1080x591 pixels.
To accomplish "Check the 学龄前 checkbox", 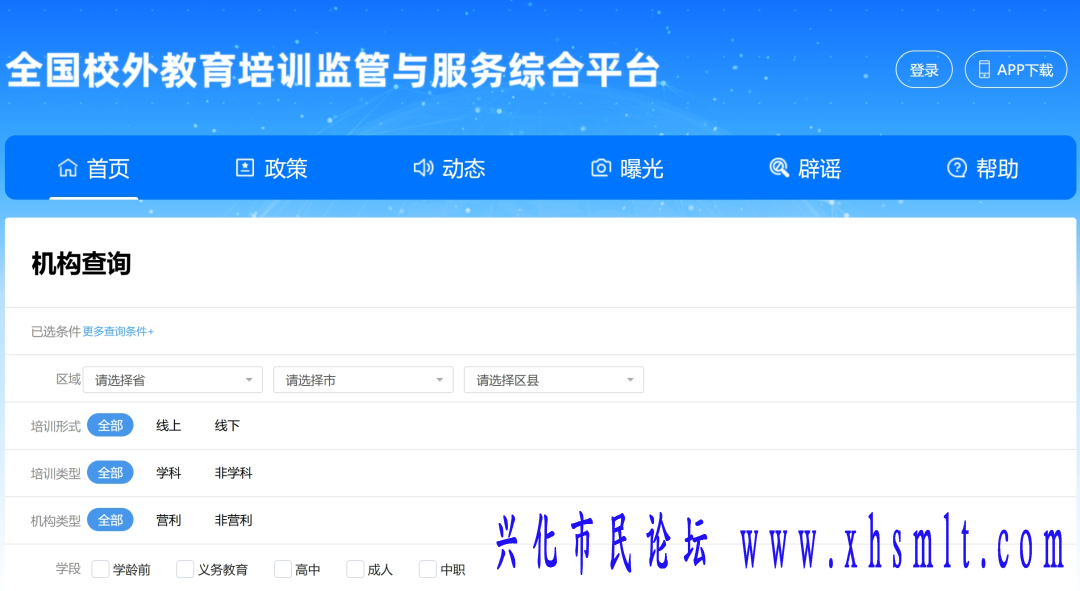I will [x=101, y=569].
